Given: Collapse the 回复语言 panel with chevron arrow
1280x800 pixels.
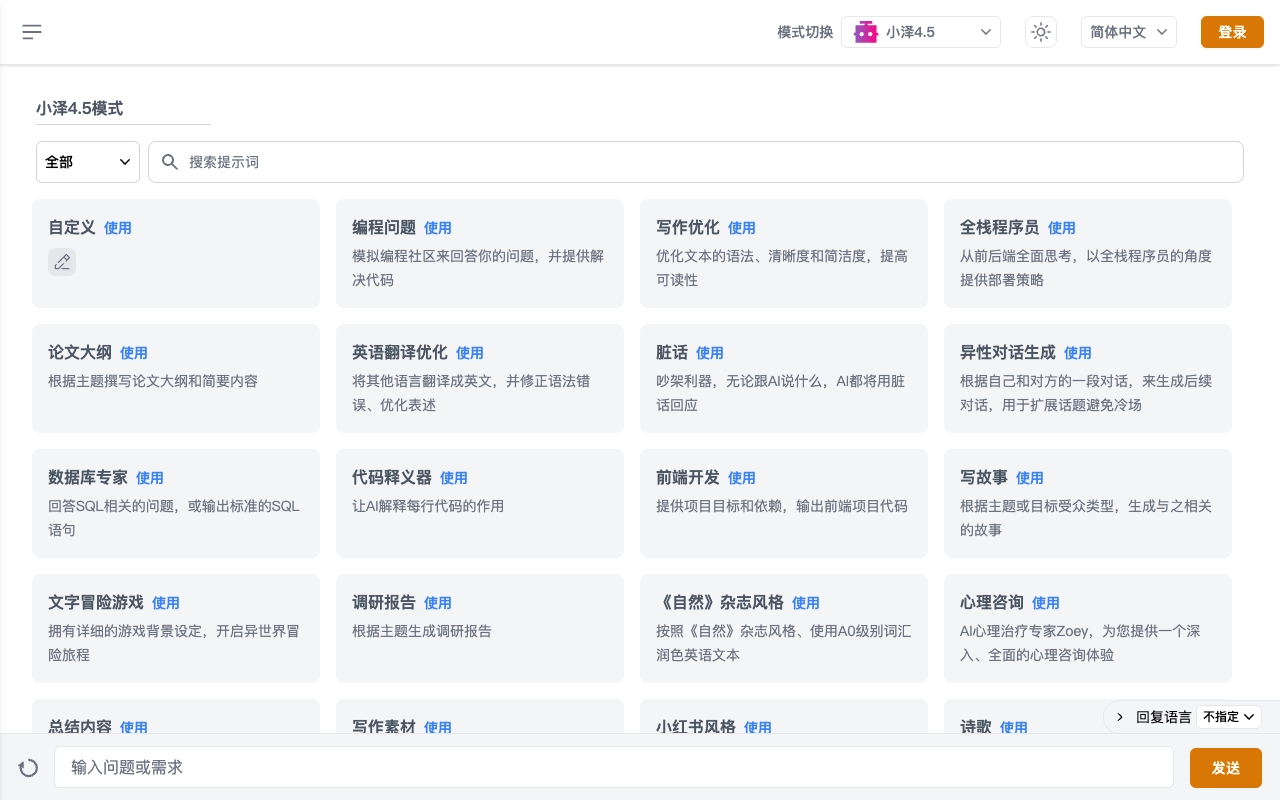Looking at the screenshot, I should 1119,717.
